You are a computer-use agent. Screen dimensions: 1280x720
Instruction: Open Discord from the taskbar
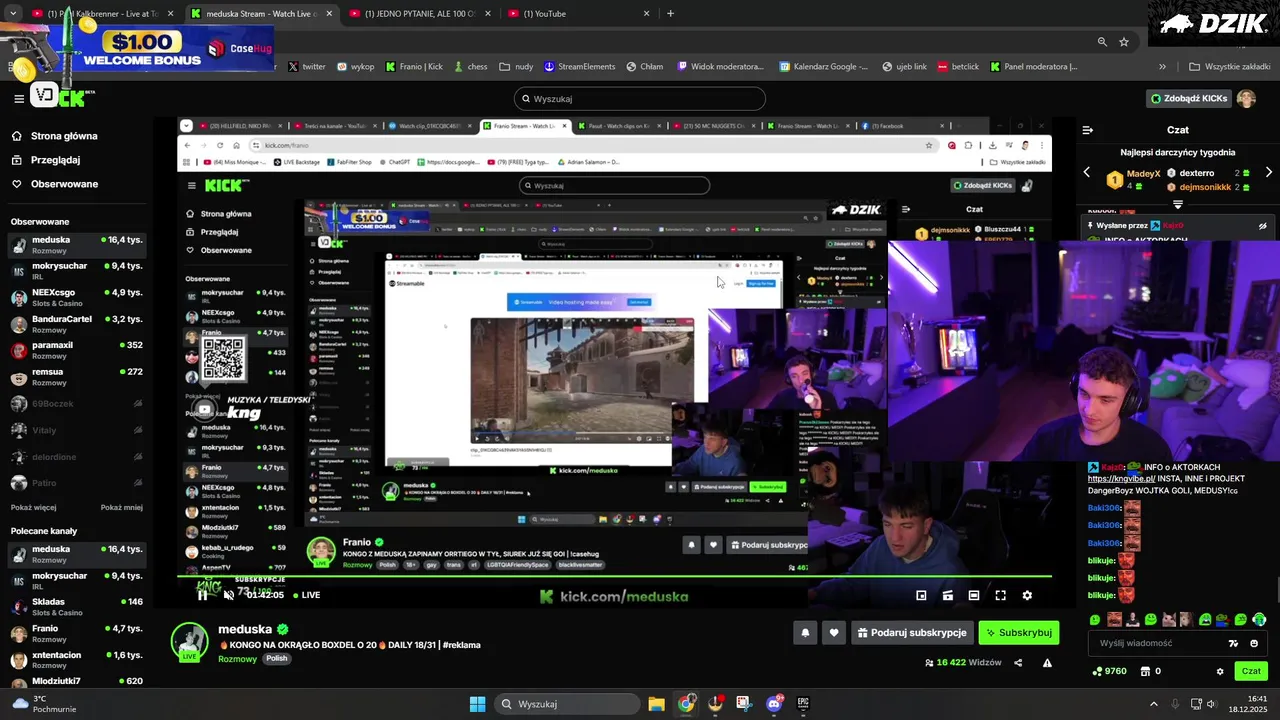(x=773, y=704)
